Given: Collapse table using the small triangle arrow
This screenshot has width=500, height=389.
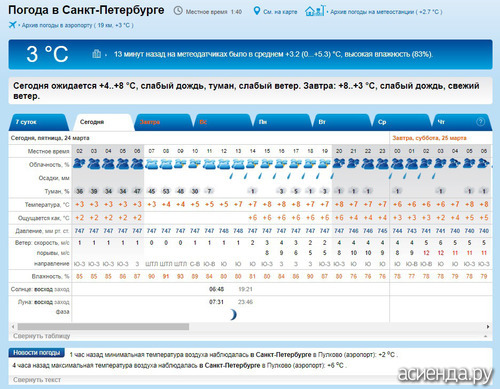Looking at the screenshot, I should (485, 336).
